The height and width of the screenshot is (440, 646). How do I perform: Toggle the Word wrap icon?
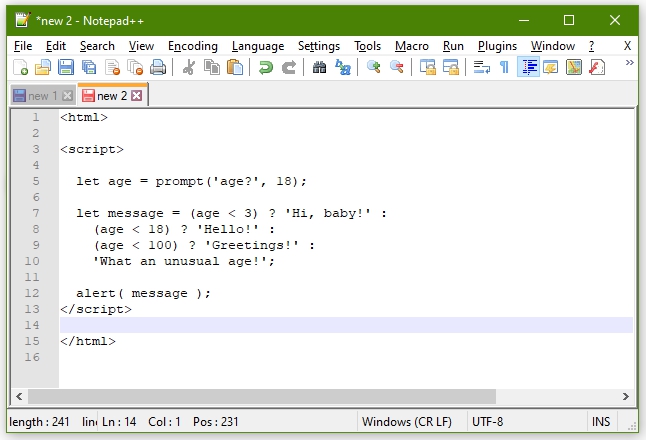(482, 67)
